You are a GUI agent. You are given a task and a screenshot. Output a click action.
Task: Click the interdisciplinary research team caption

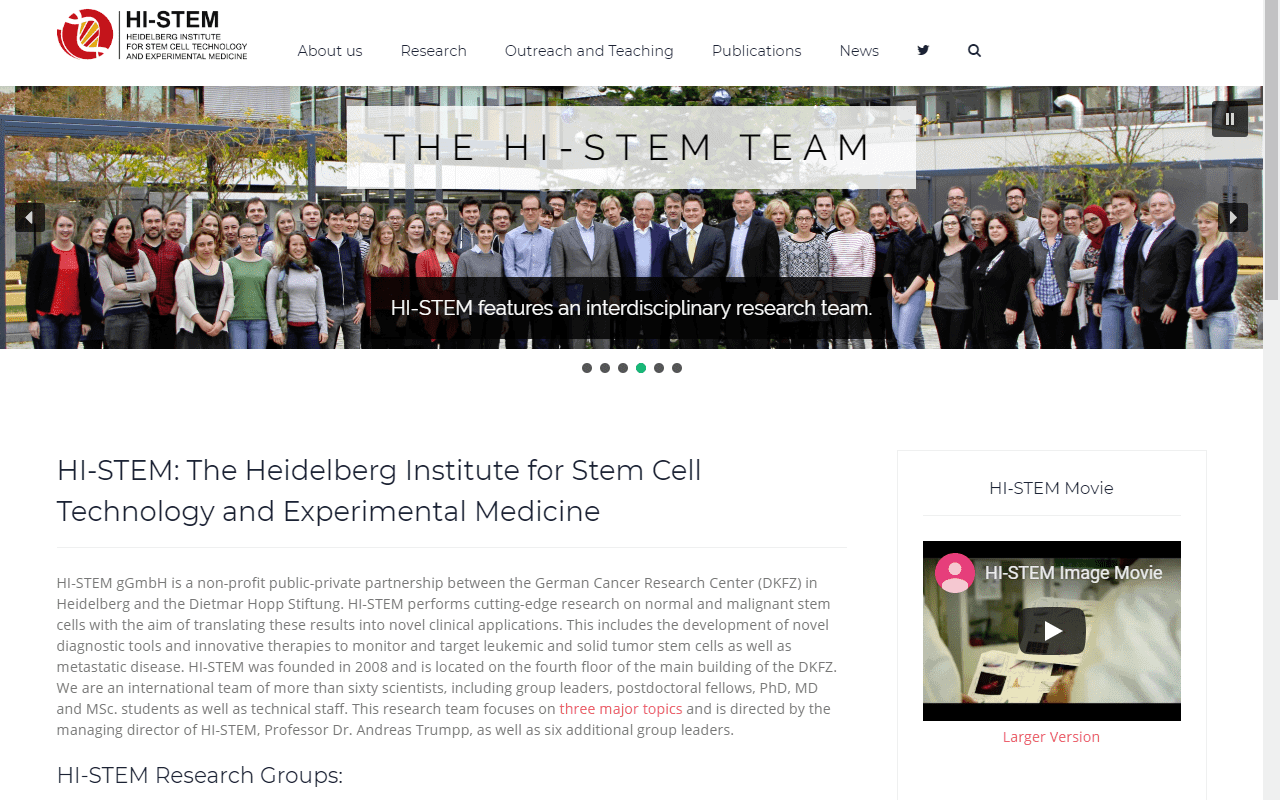631,308
